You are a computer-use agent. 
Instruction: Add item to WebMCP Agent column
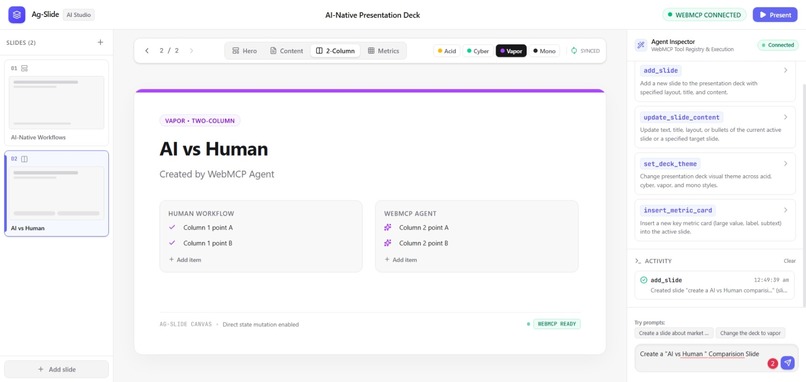pyautogui.click(x=400, y=260)
